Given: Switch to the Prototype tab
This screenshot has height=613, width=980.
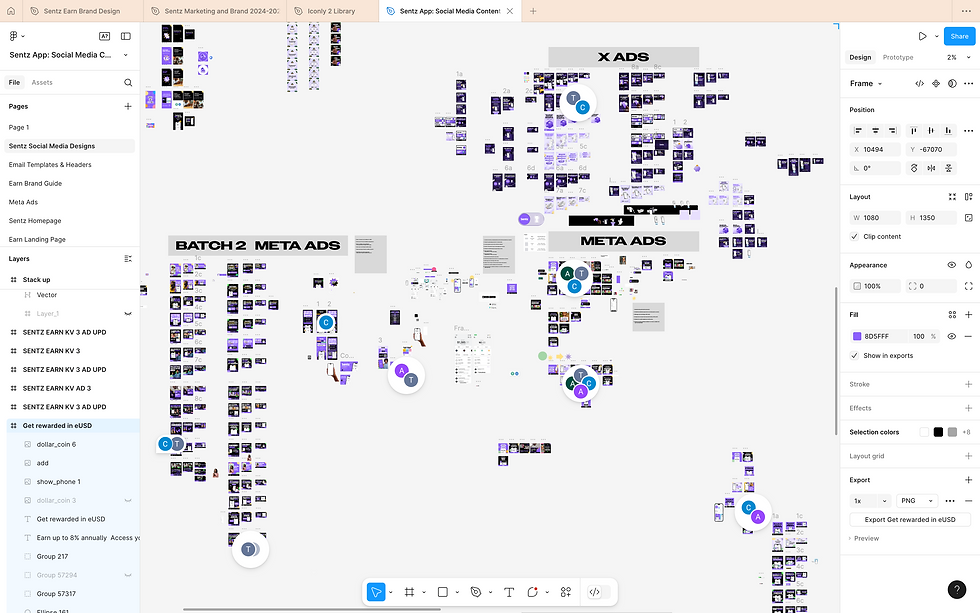Looking at the screenshot, I should (x=898, y=57).
